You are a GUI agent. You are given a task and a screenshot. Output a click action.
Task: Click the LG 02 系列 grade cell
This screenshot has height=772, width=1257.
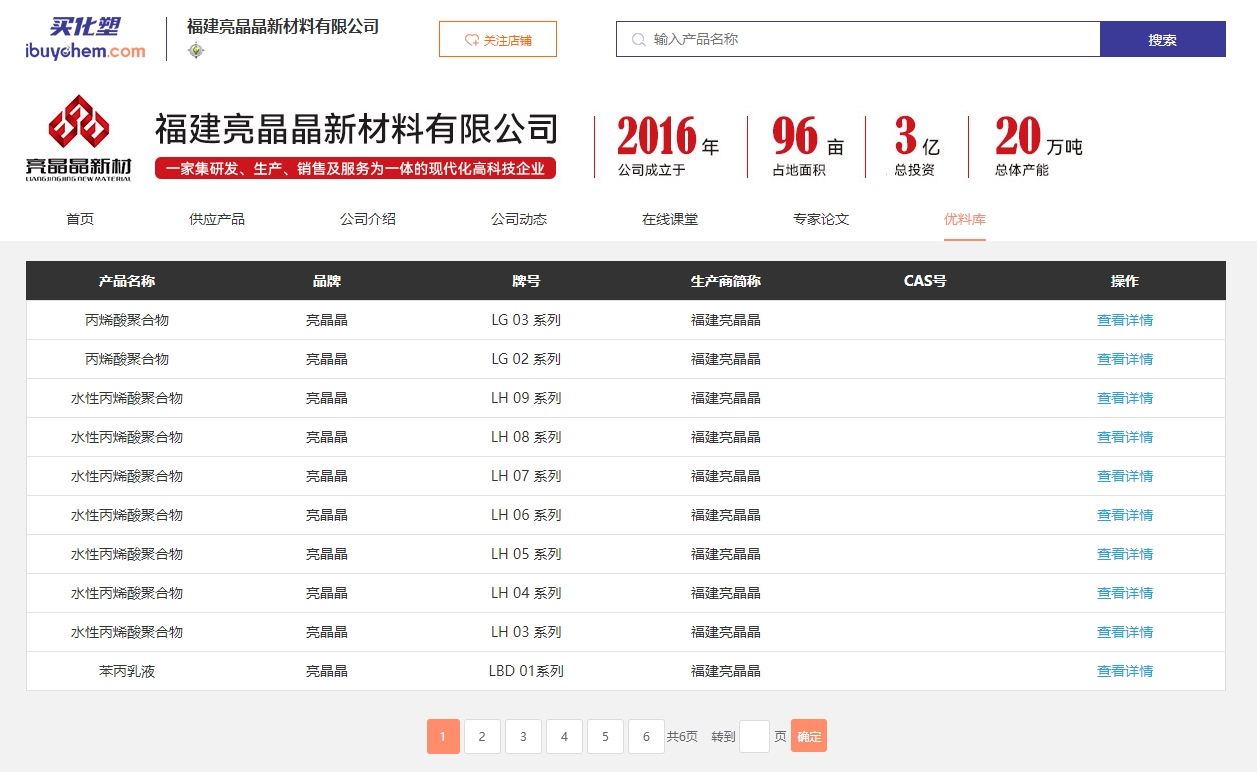[526, 359]
